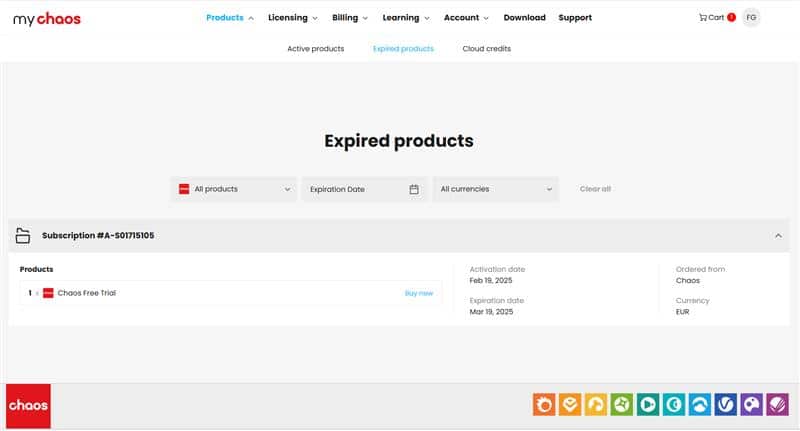Image resolution: width=800 pixels, height=431 pixels.
Task: Click the teal crescent product icon in footer
Action: (x=673, y=404)
